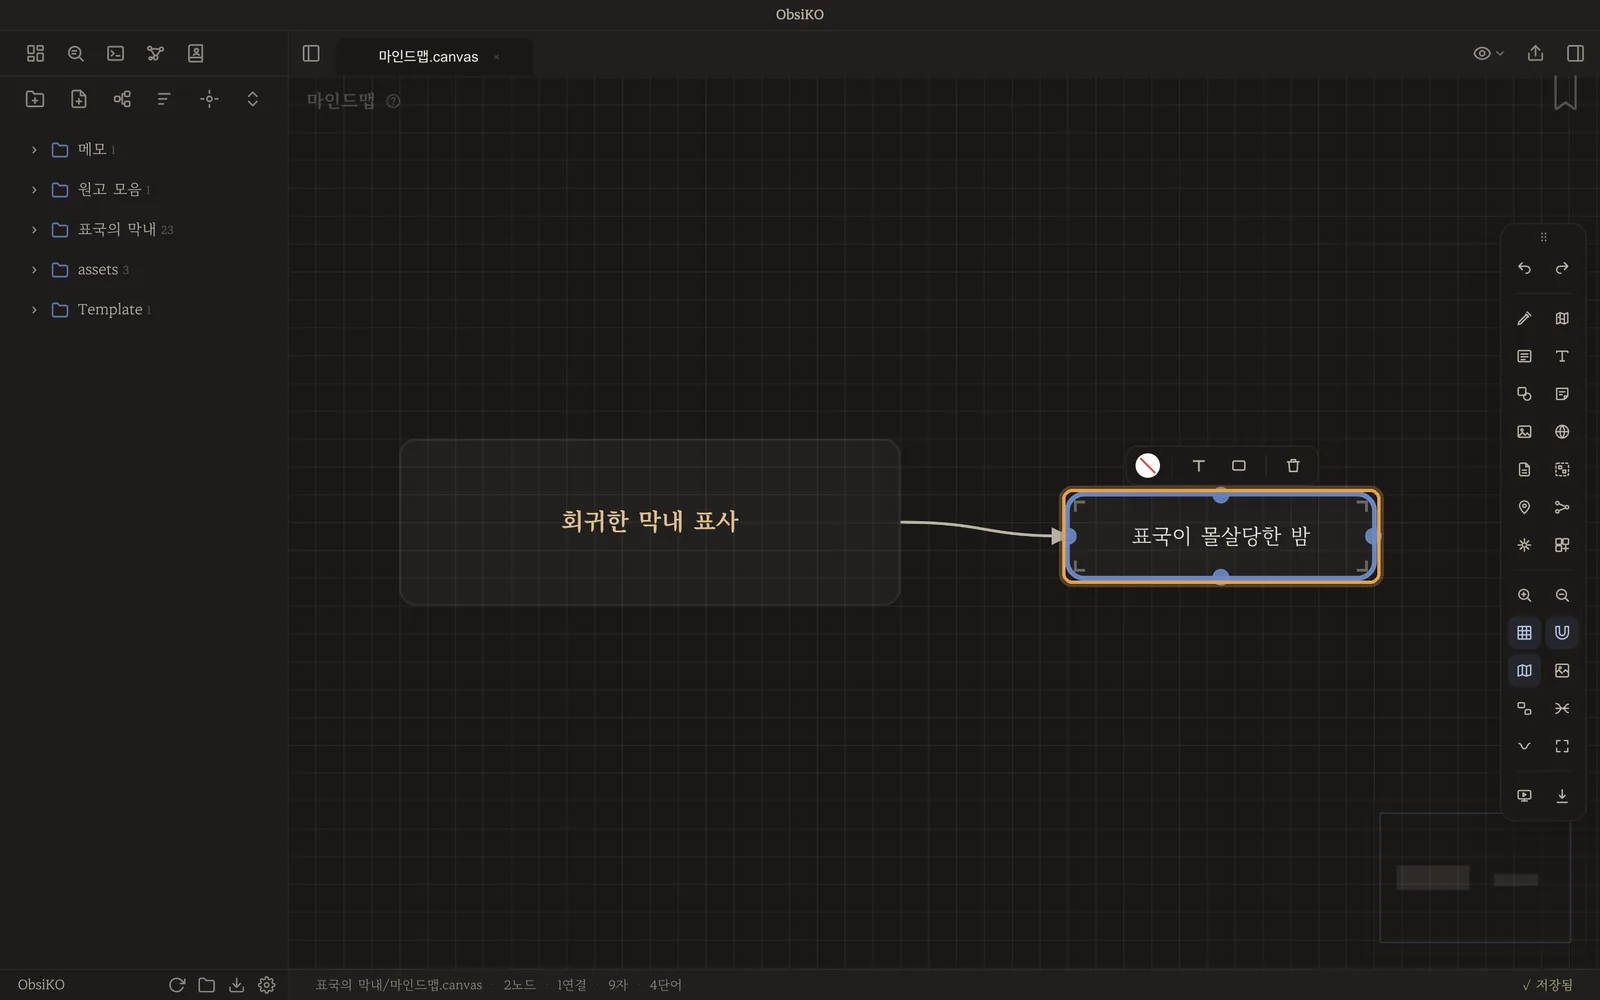Add a sticky note to the canvas
1600x1000 pixels.
[1562, 394]
